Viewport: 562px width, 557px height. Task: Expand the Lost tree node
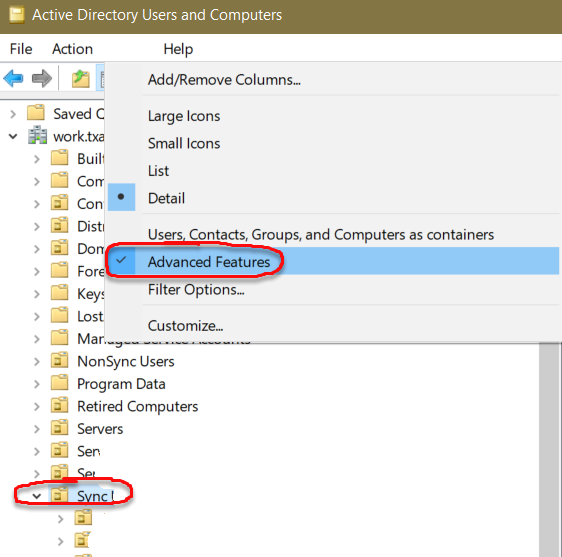tap(37, 317)
